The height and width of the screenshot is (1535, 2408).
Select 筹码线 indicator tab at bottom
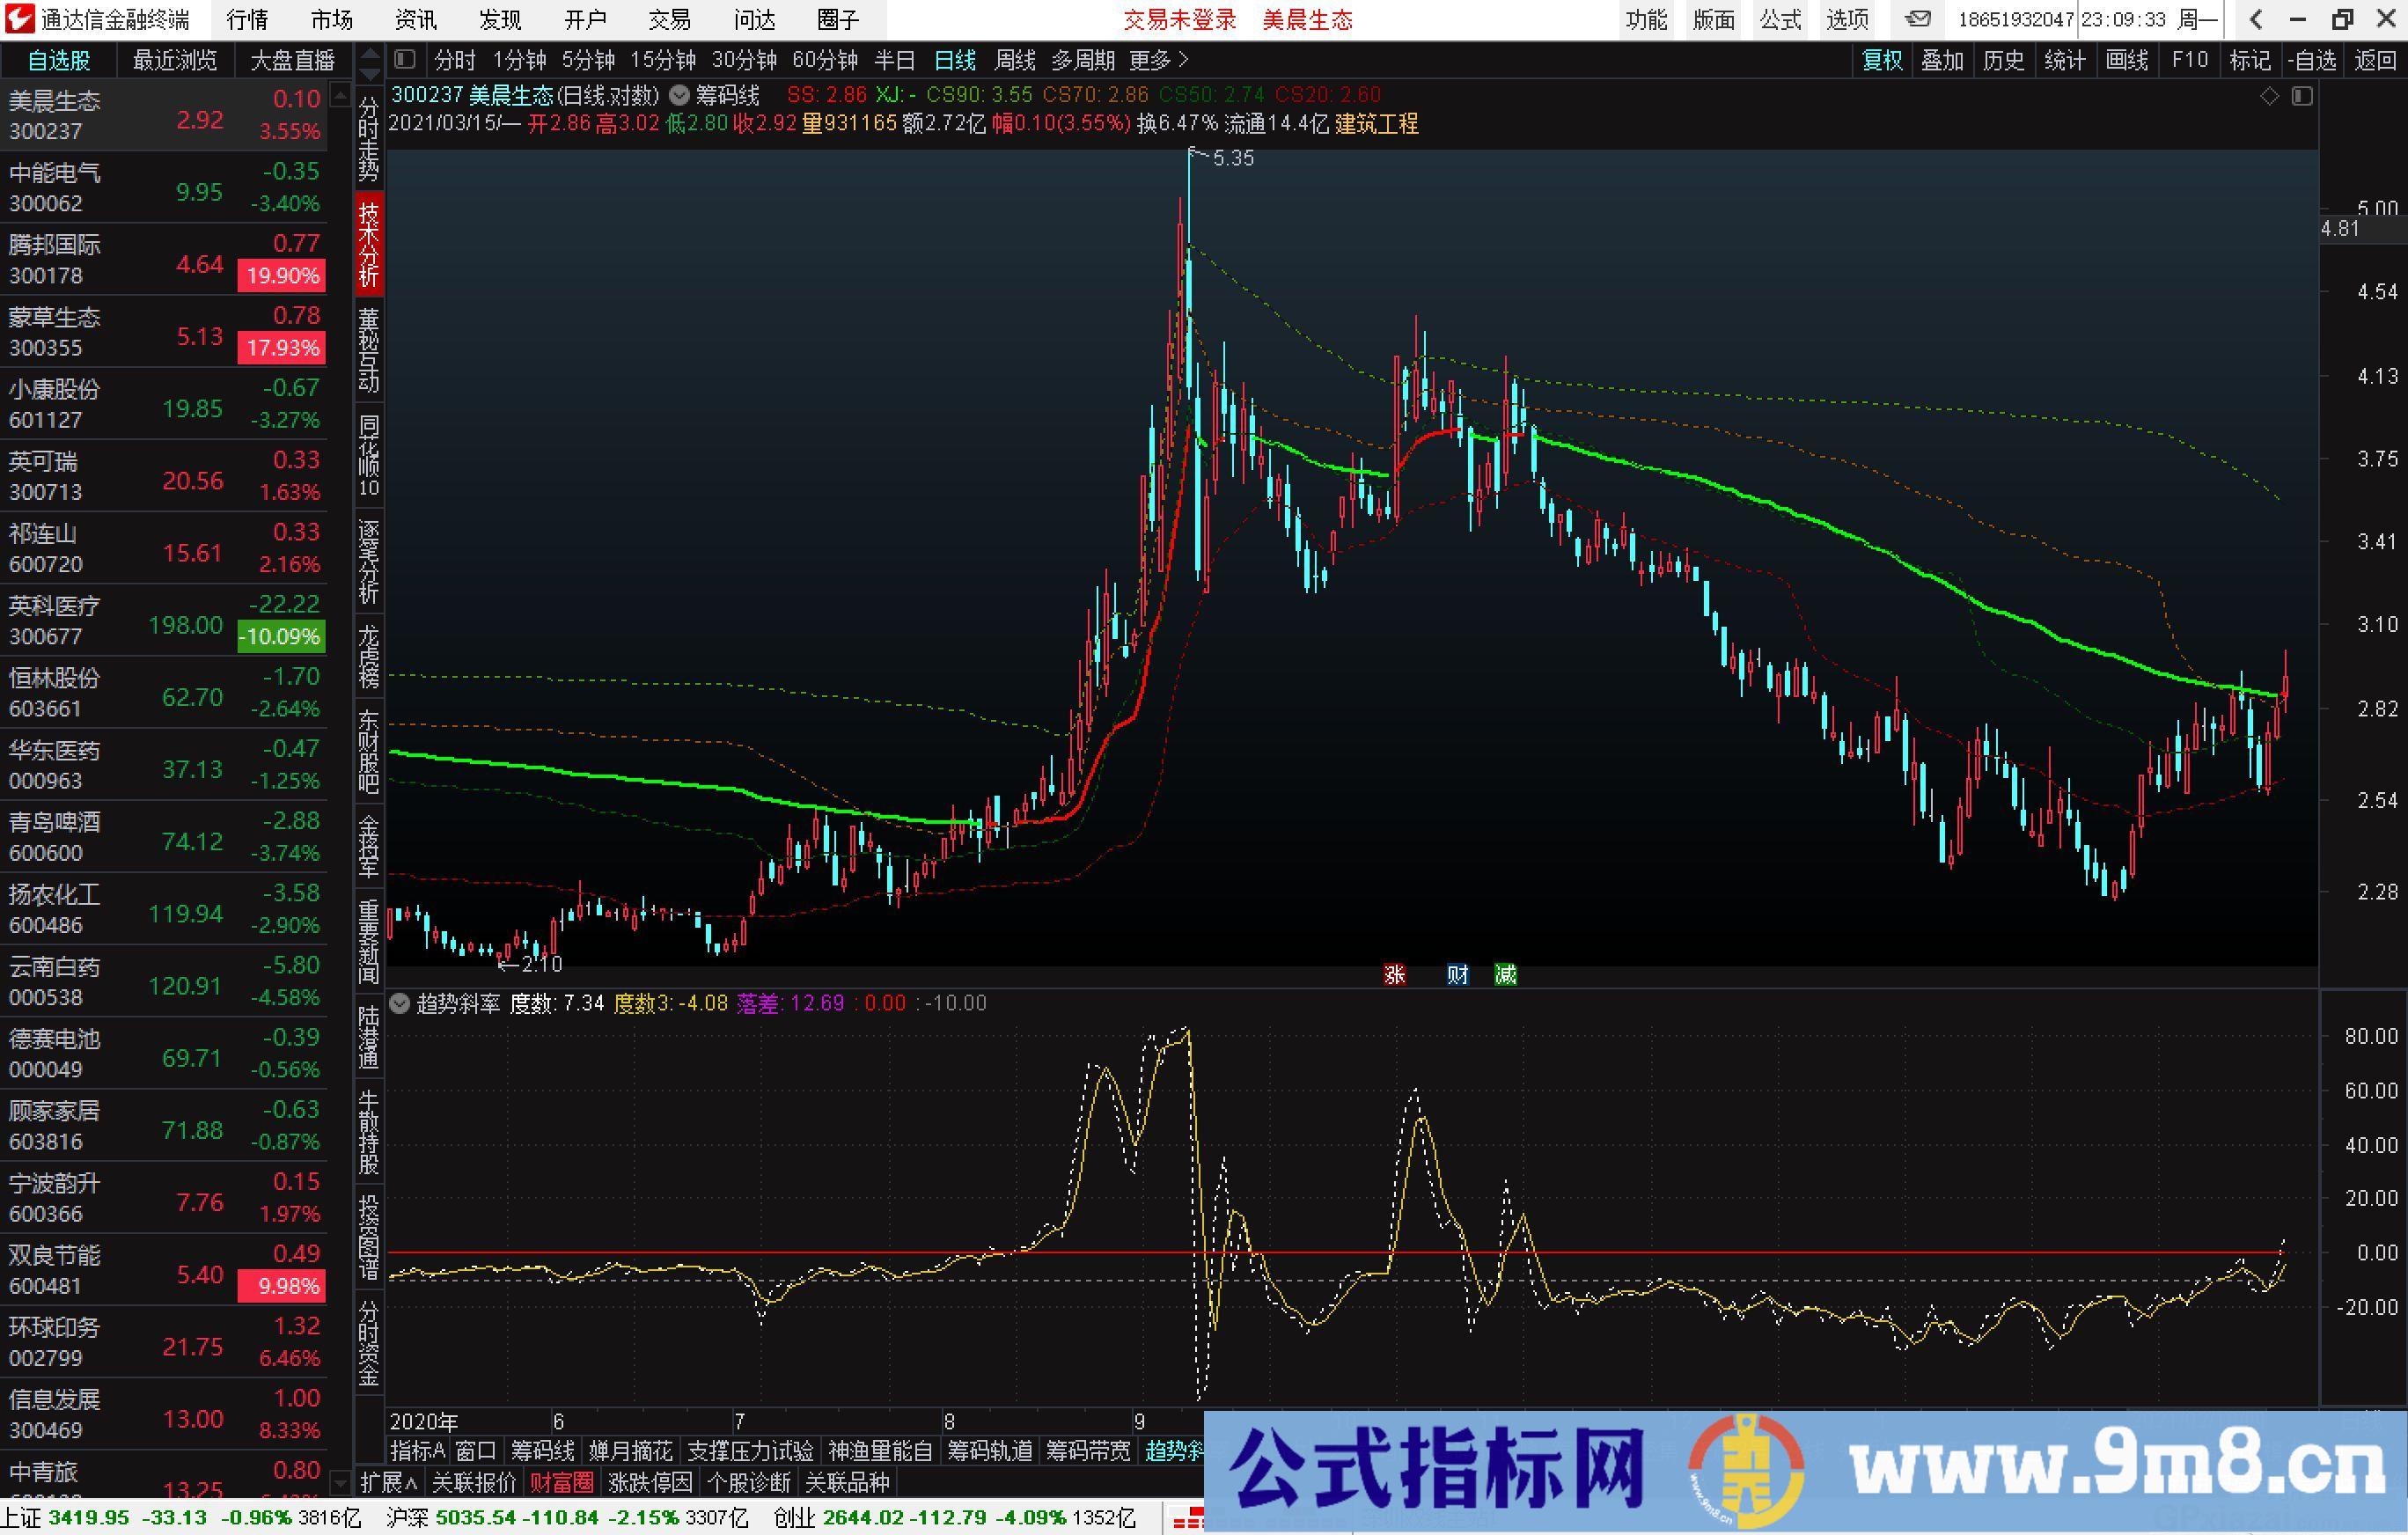click(x=543, y=1450)
